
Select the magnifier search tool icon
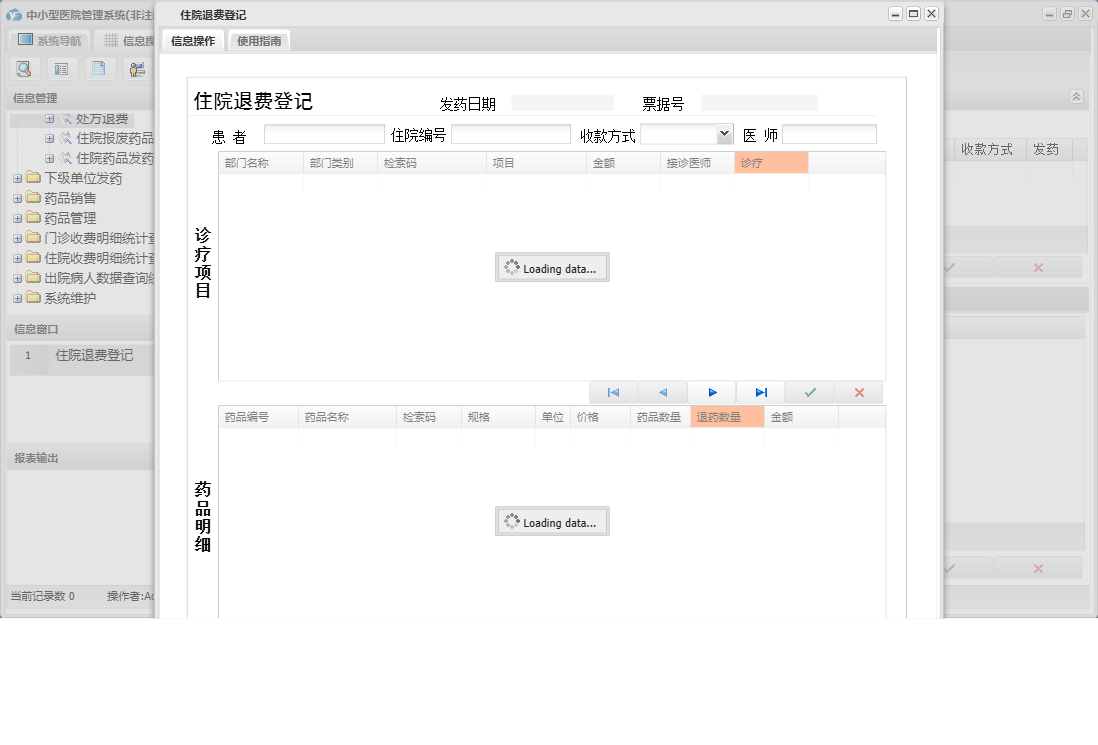24,68
